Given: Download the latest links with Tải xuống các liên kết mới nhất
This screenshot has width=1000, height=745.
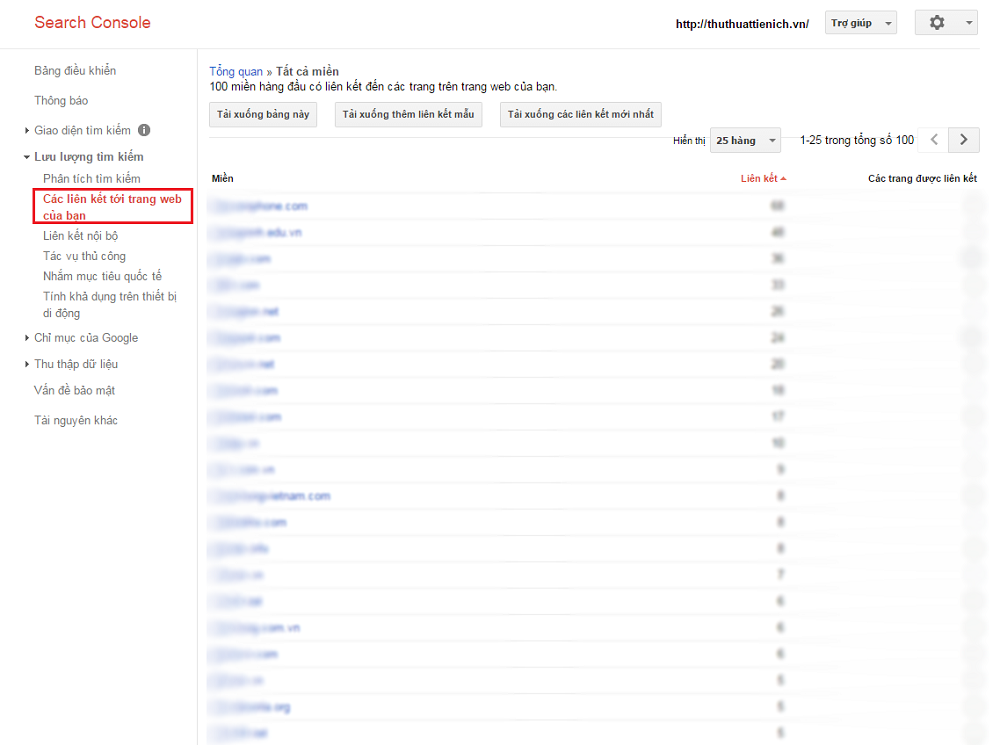Looking at the screenshot, I should pyautogui.click(x=580, y=114).
